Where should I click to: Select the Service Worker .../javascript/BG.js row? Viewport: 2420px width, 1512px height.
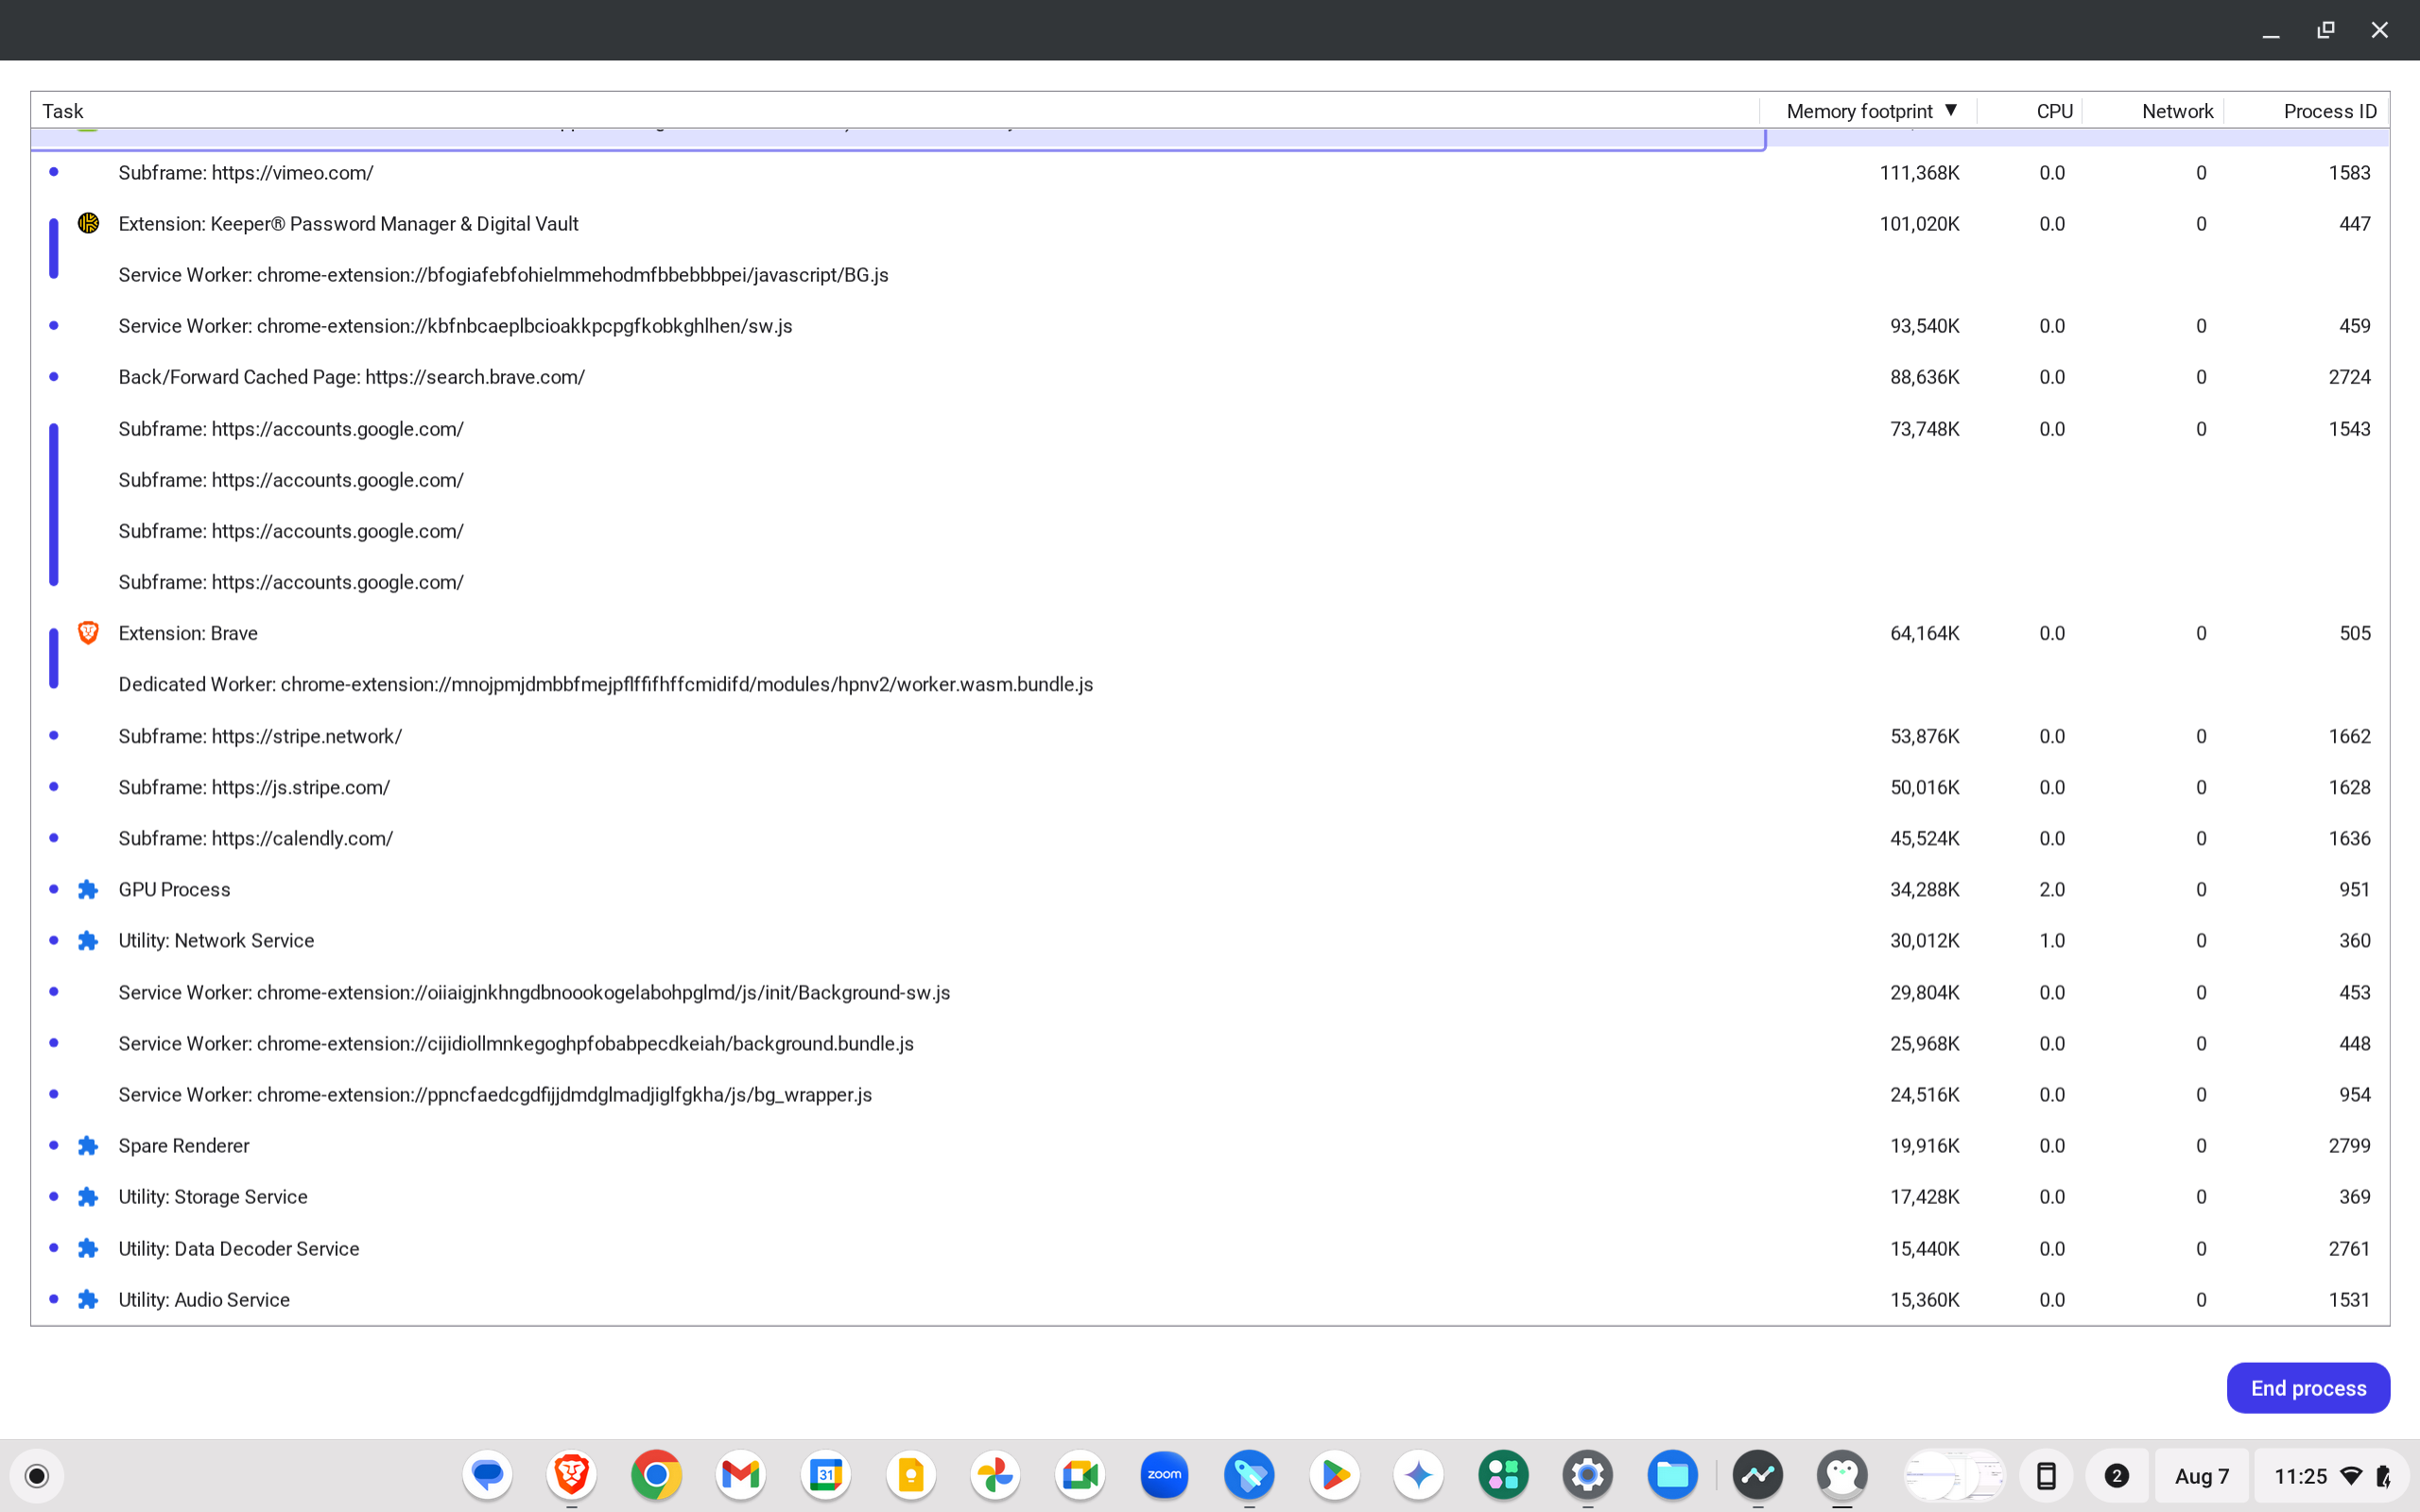click(x=1210, y=274)
